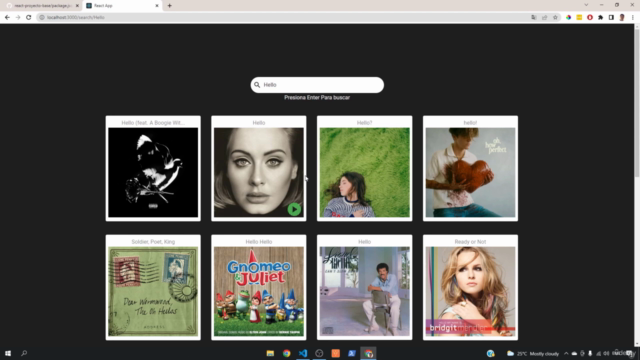Share this page via share icon
Viewport: 640px width, 360px height.
coord(544,17)
